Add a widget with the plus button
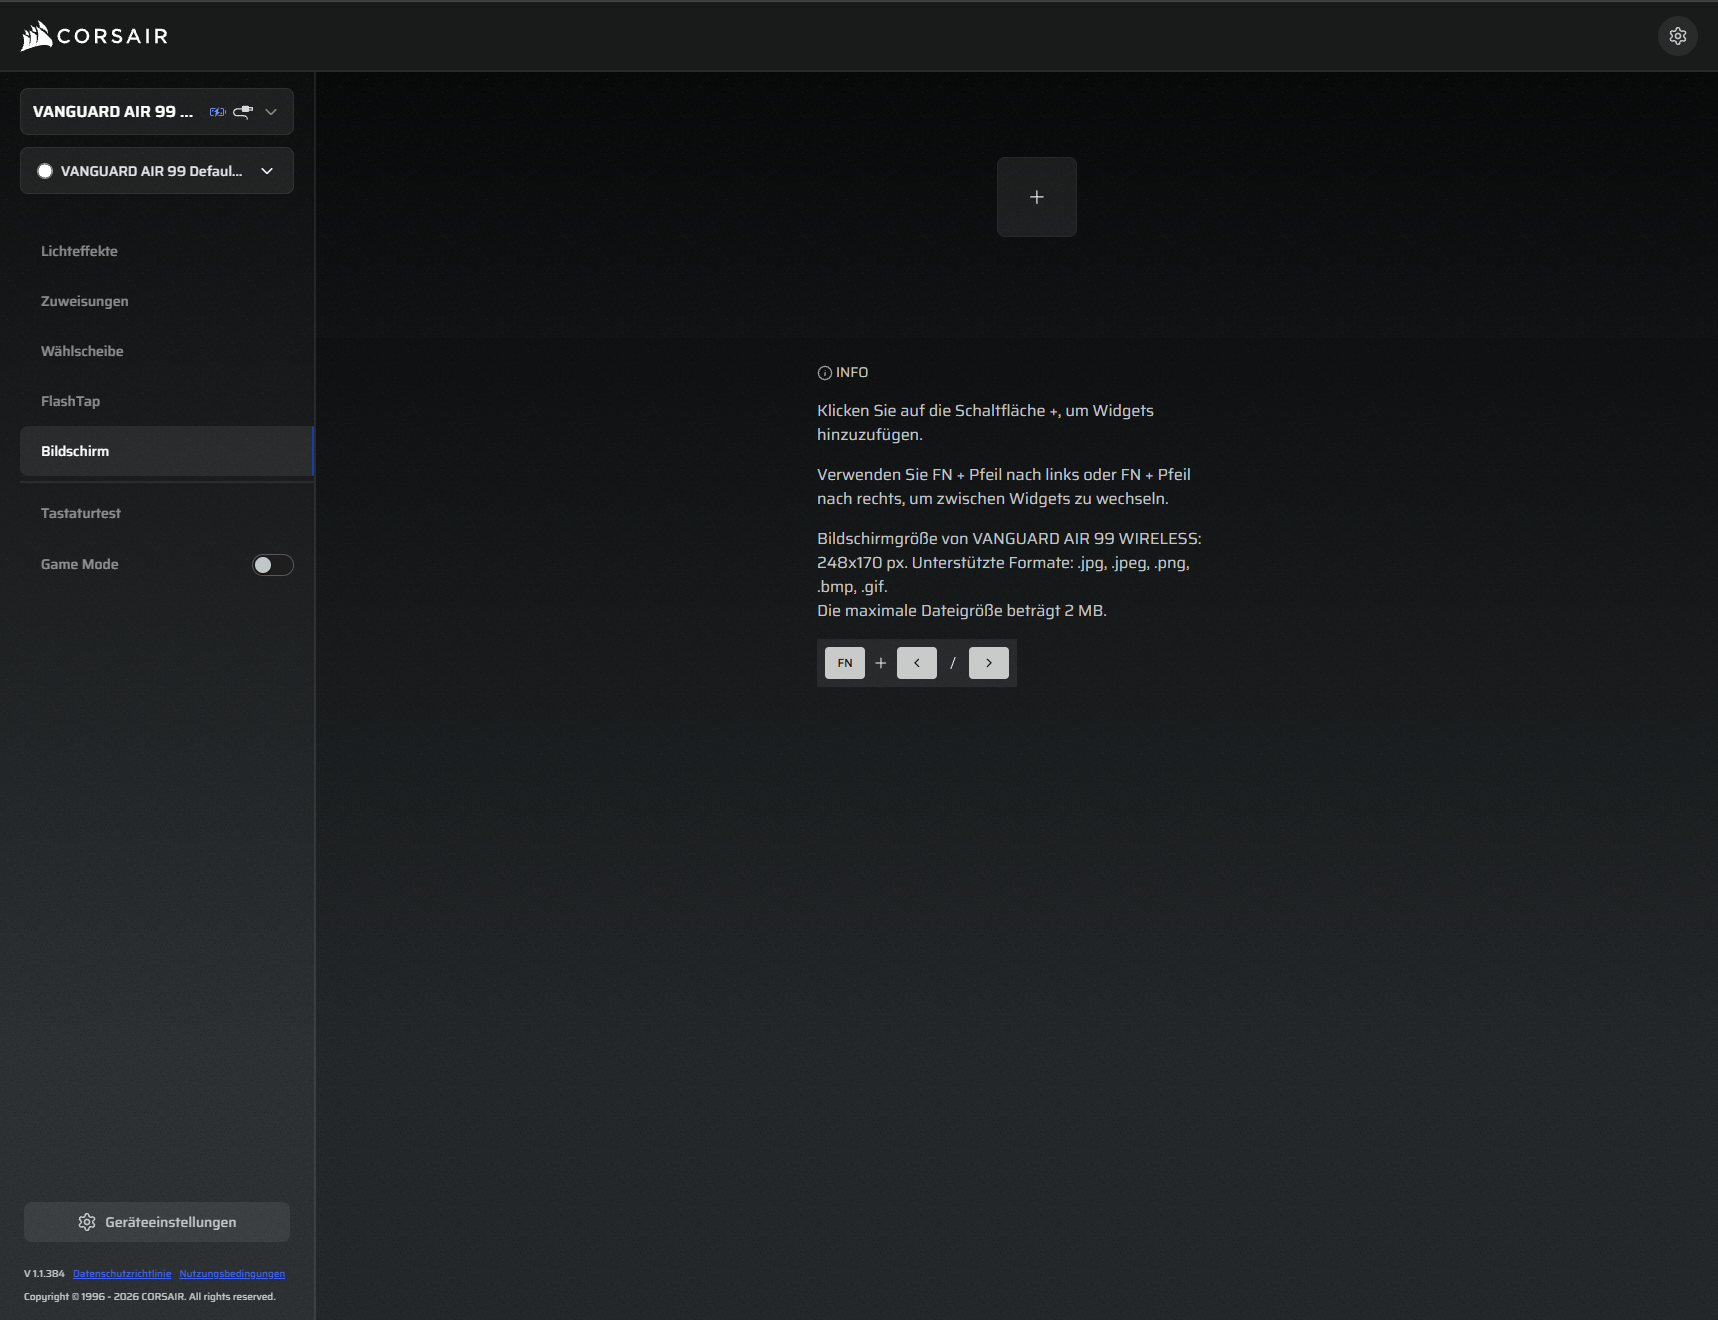Image resolution: width=1718 pixels, height=1320 pixels. coord(1036,197)
